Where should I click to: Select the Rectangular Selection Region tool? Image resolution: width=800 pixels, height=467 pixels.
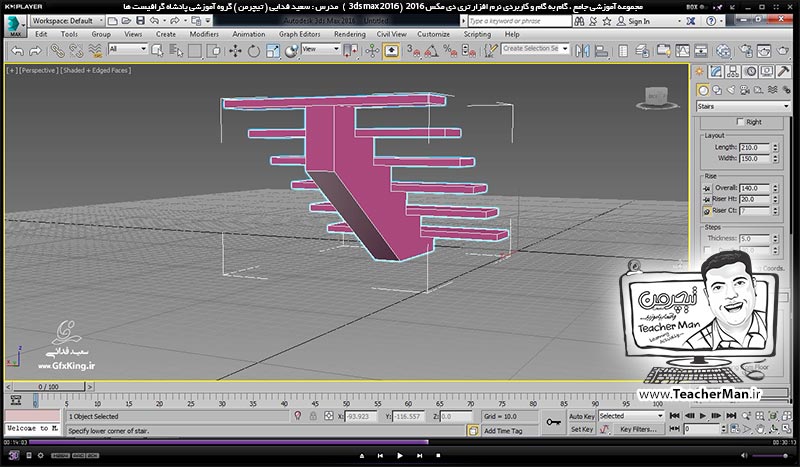[x=194, y=51]
